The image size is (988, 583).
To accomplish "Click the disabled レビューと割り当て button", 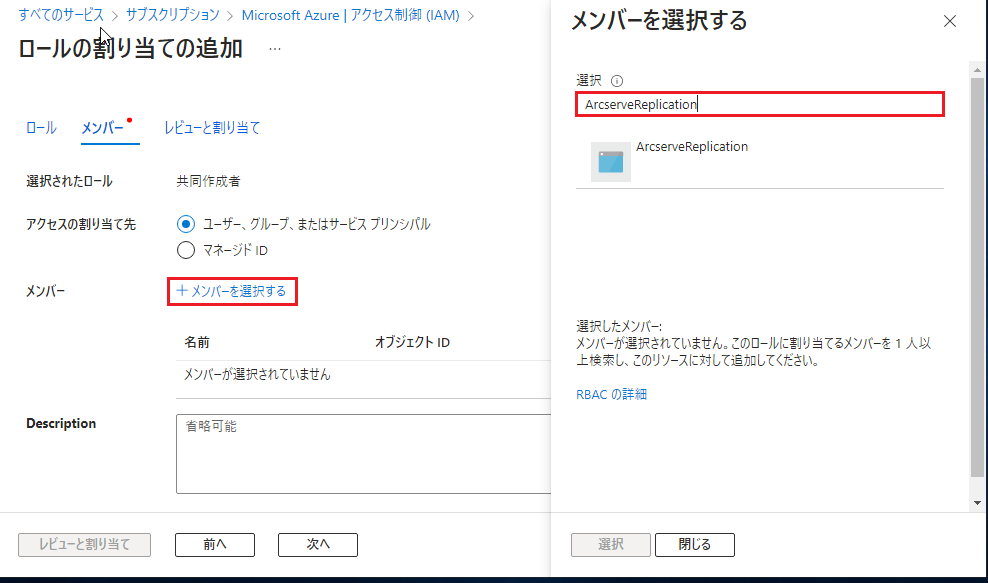I will (x=84, y=545).
